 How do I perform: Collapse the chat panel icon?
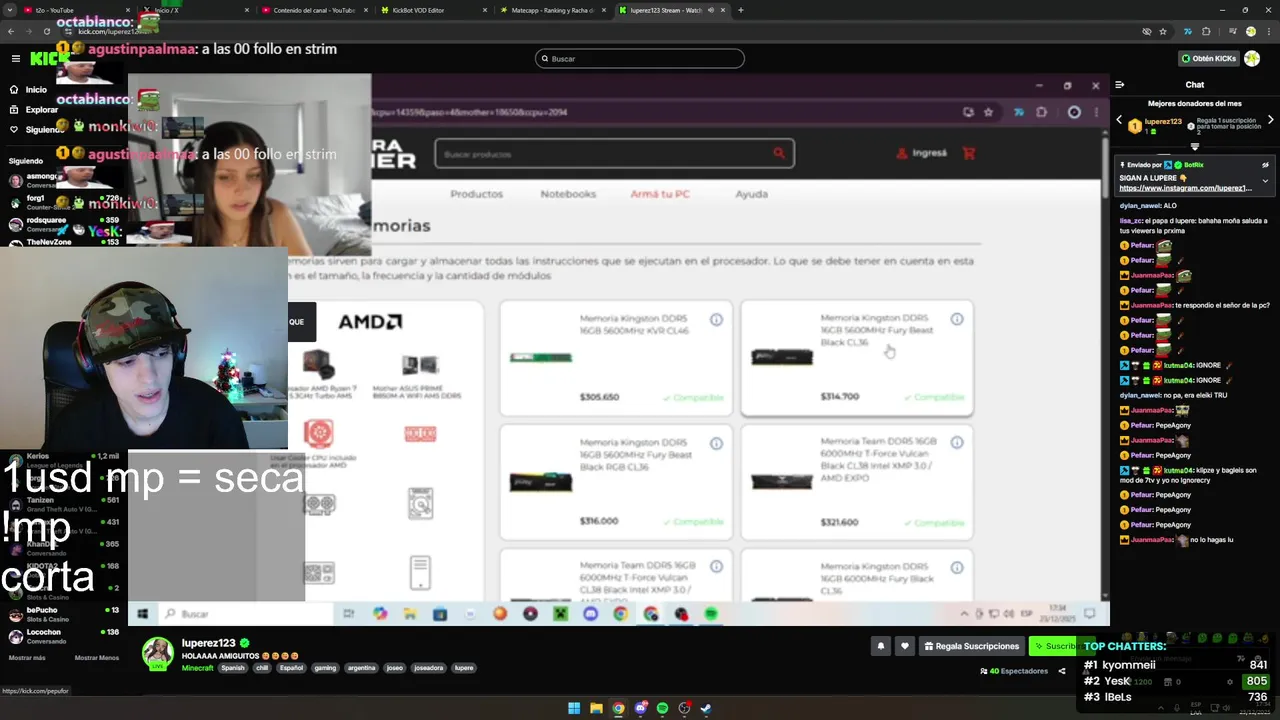[x=1120, y=85]
